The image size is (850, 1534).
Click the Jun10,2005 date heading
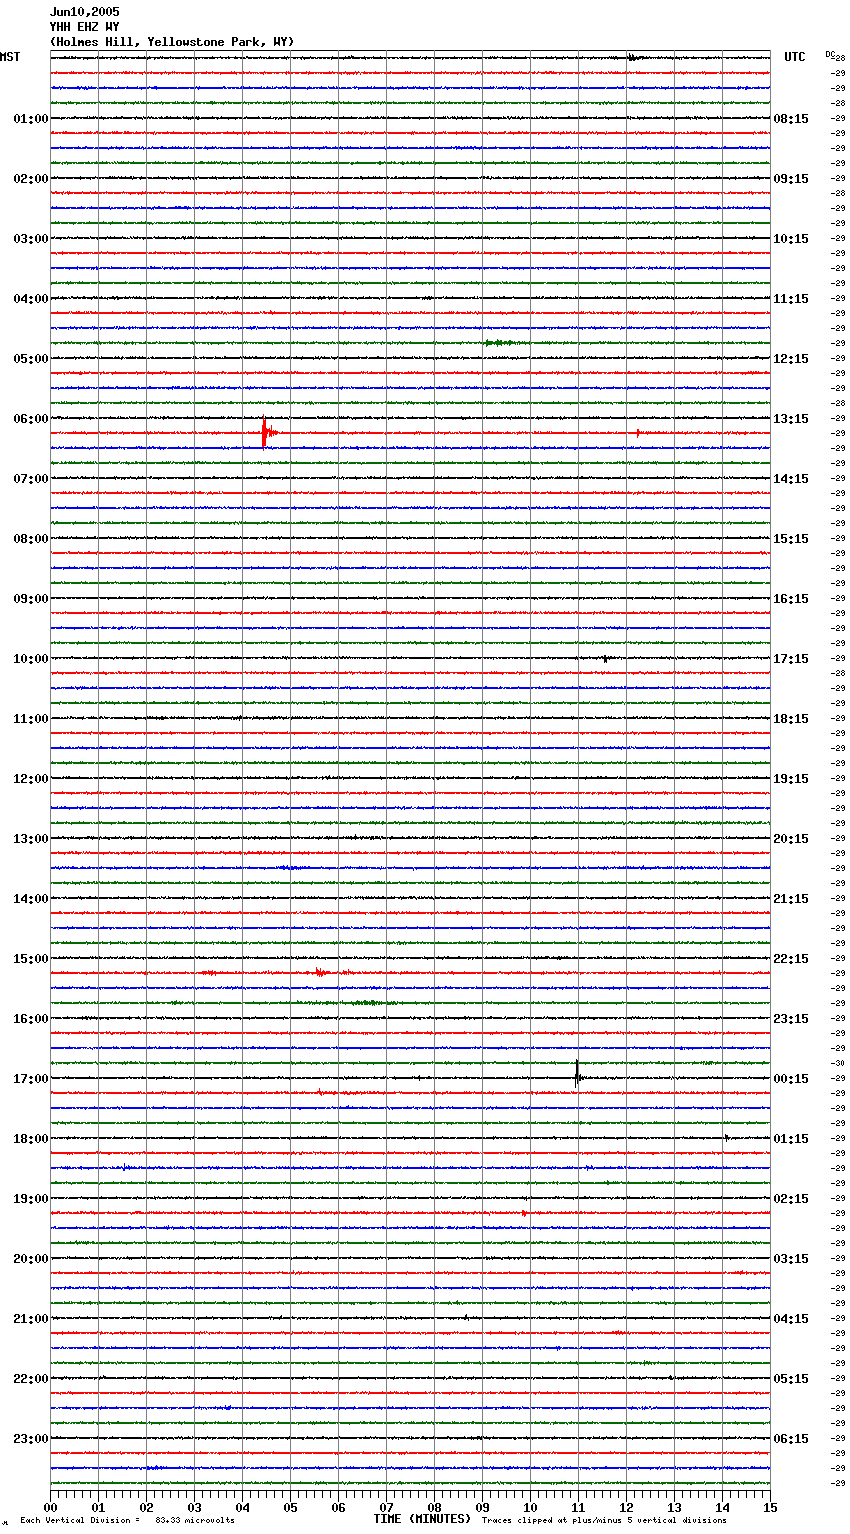[84, 12]
